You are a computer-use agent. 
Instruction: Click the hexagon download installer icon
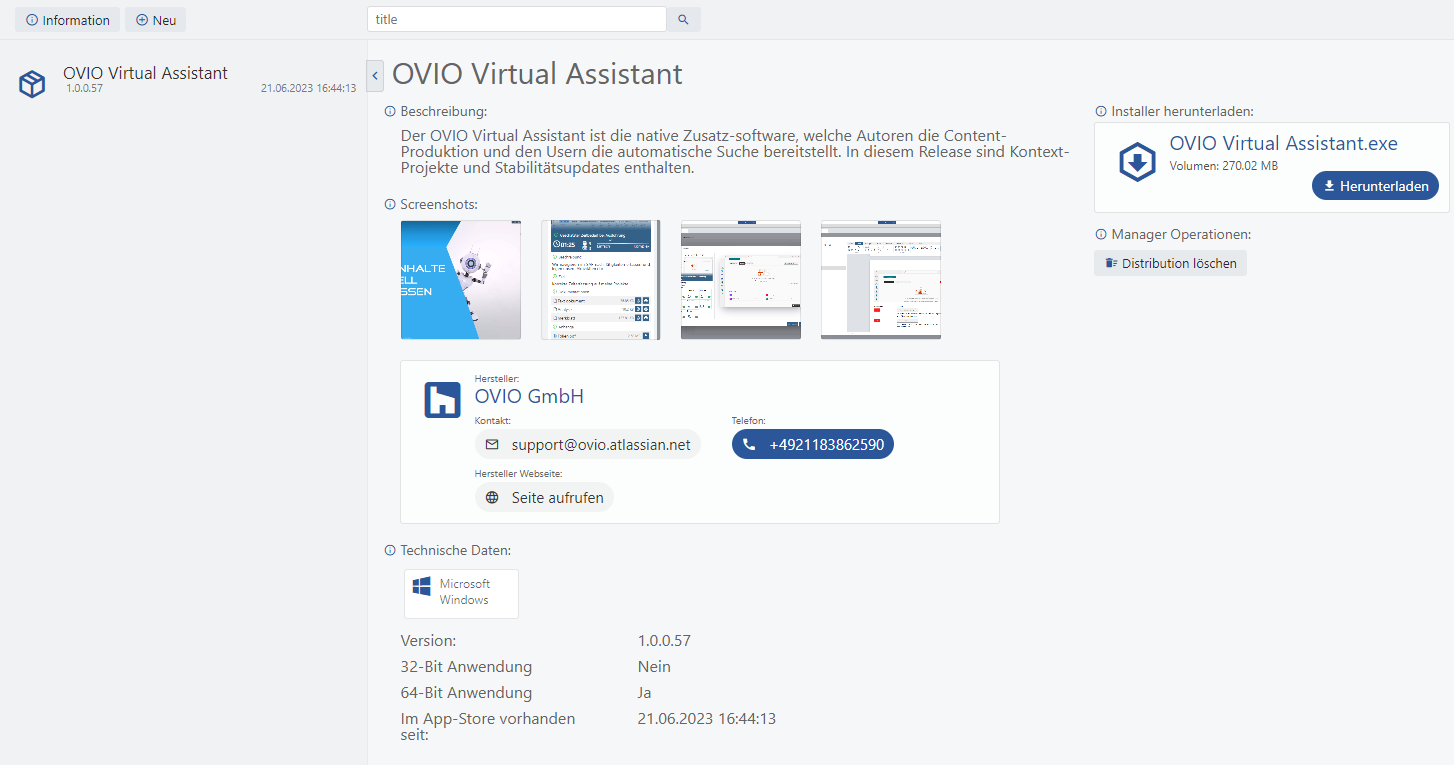click(1137, 162)
